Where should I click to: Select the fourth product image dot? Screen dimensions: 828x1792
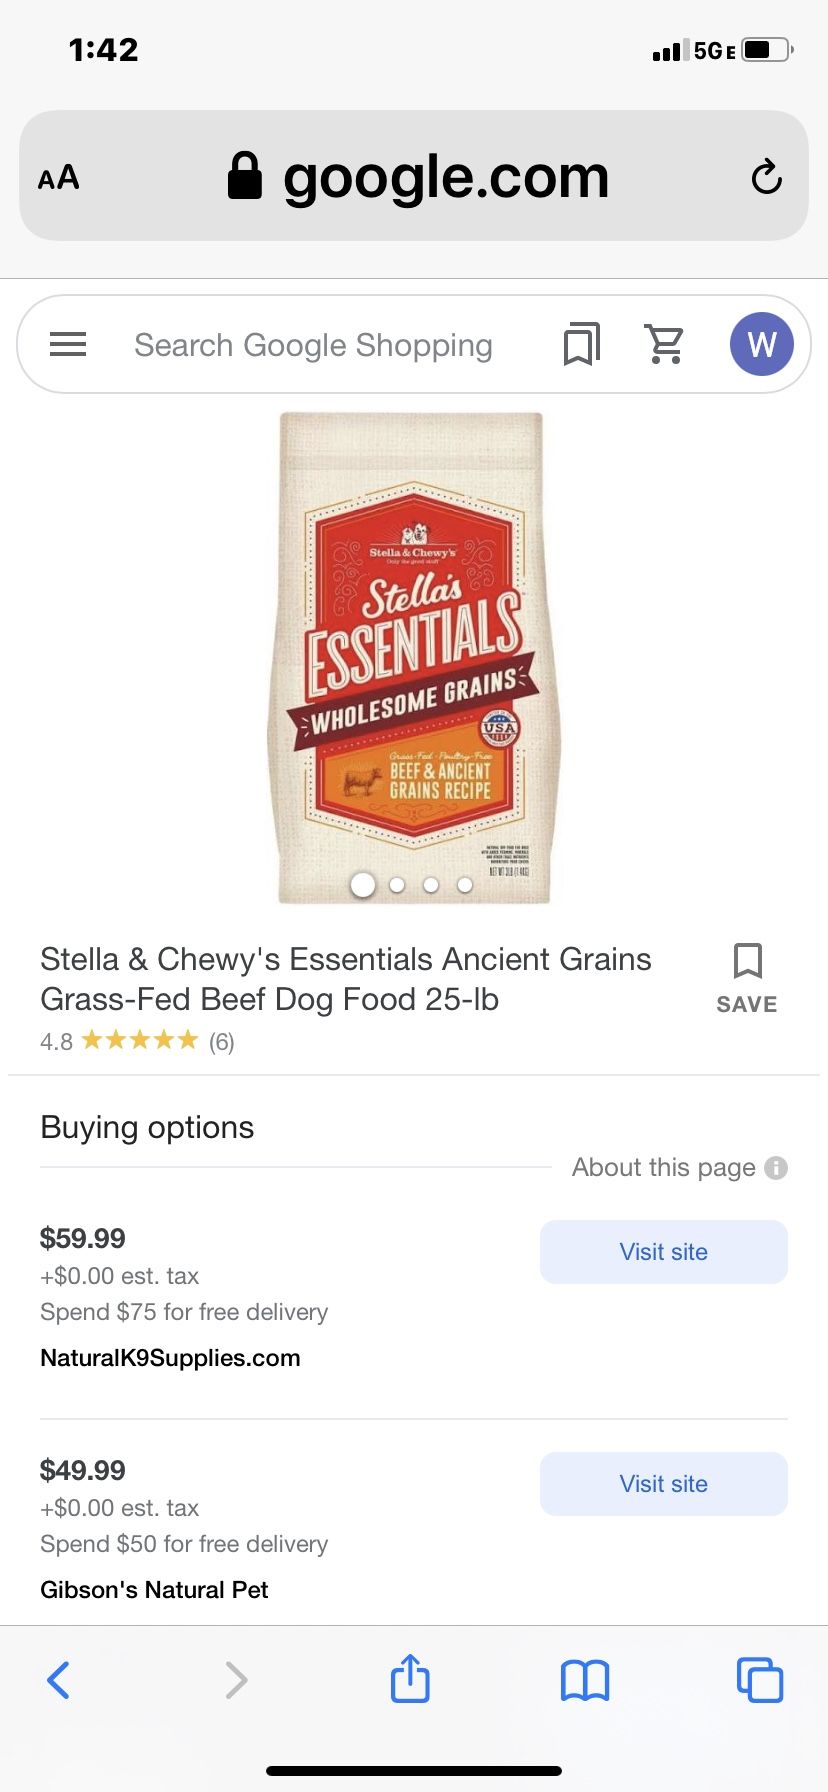465,885
